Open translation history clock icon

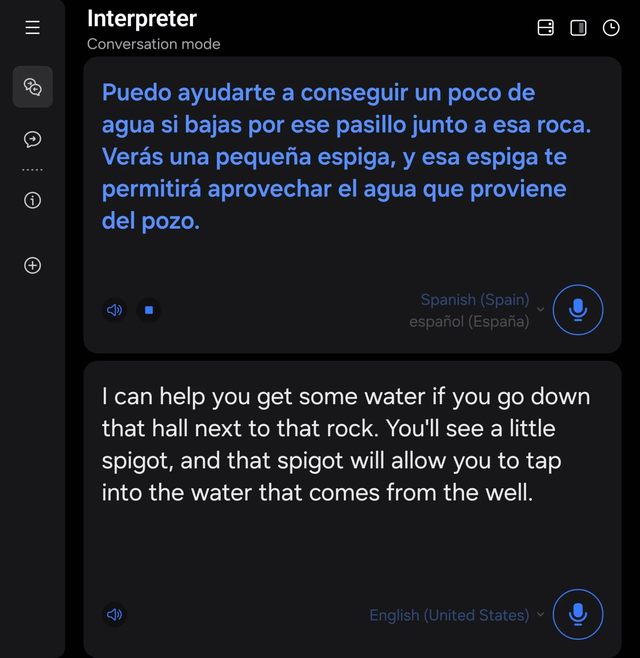click(x=611, y=28)
